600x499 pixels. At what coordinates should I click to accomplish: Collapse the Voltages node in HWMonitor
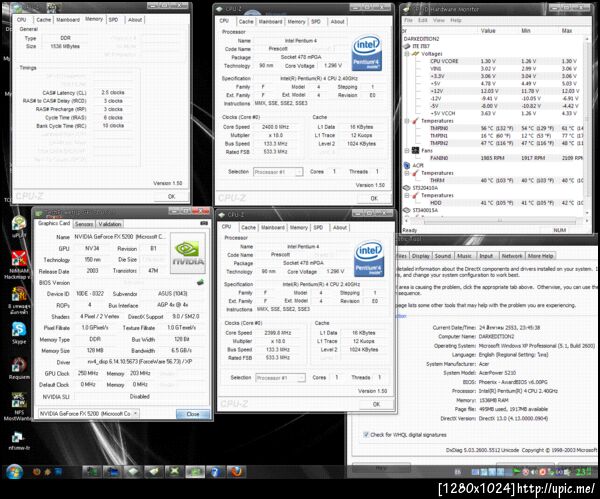[x=407, y=54]
